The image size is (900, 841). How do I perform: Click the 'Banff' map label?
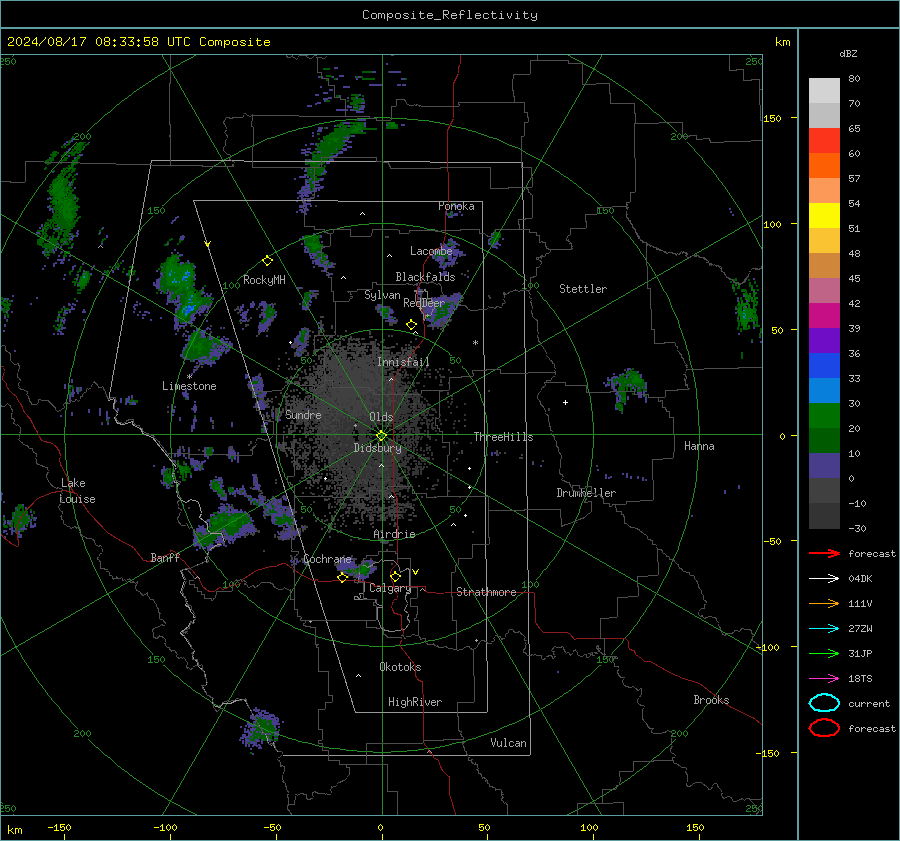(165, 558)
